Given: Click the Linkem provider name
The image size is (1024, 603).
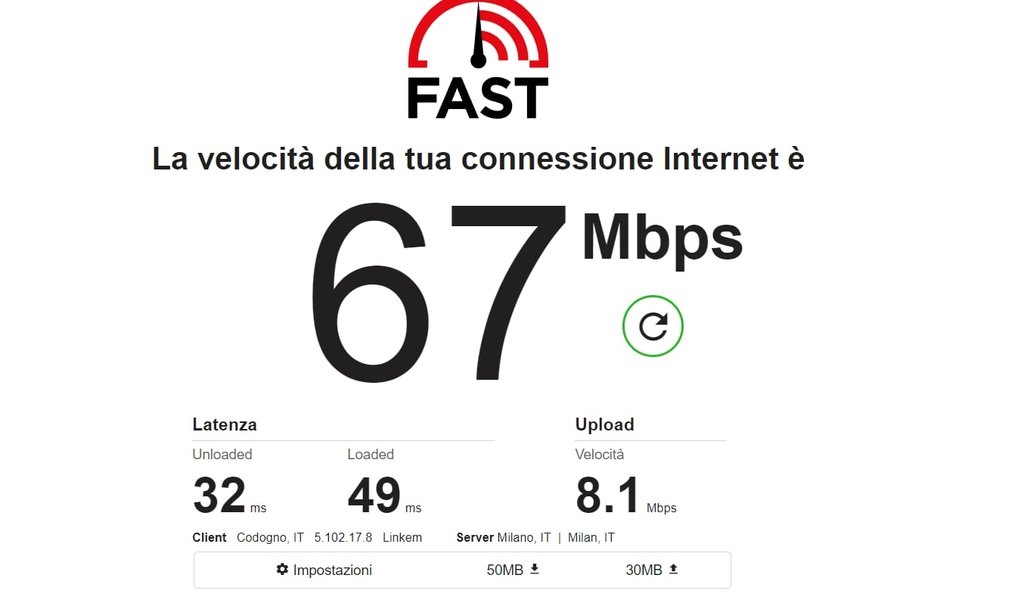Looking at the screenshot, I should (x=402, y=538).
